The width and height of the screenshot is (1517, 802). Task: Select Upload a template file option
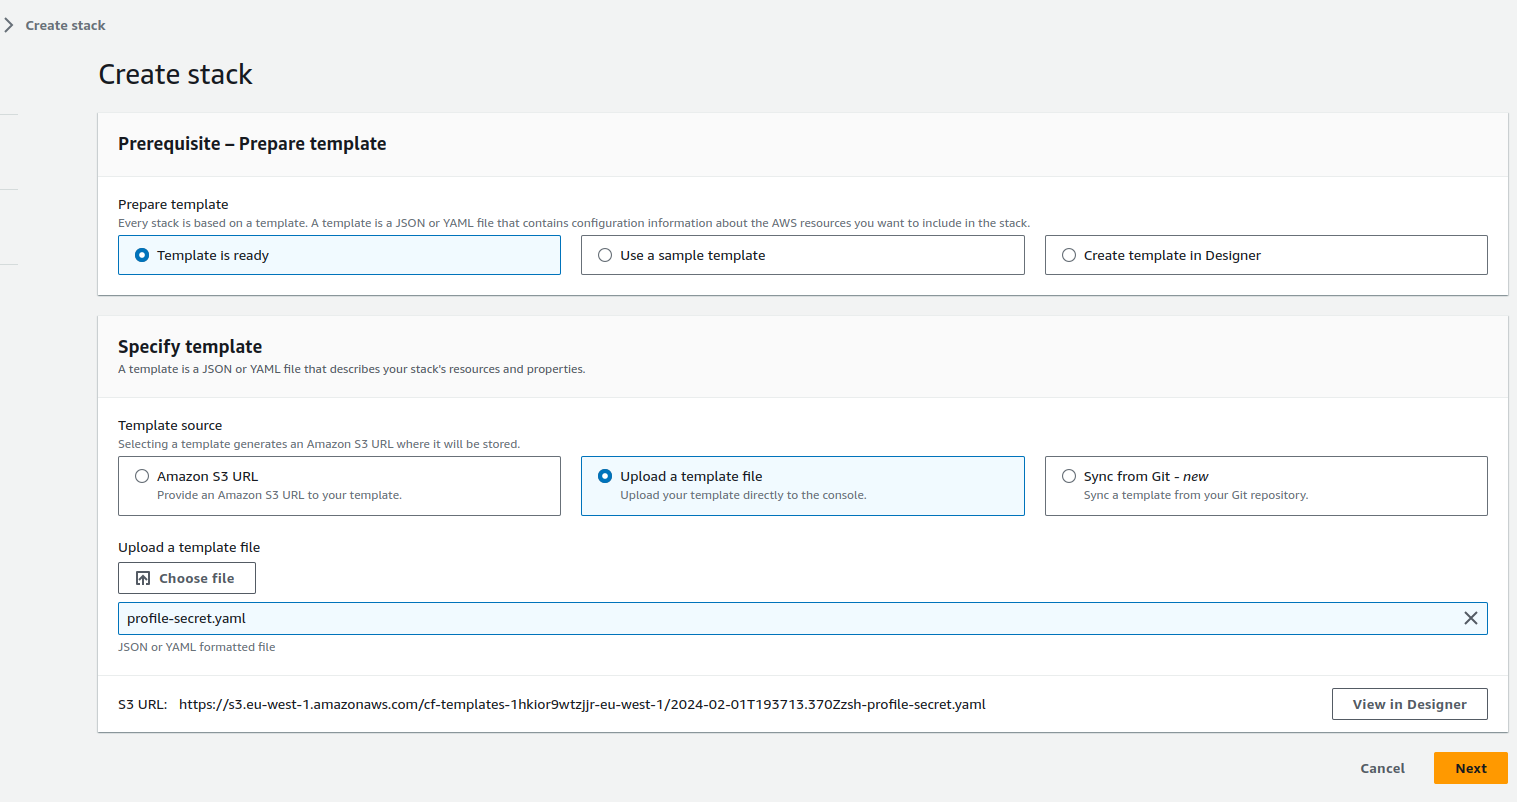click(x=802, y=486)
